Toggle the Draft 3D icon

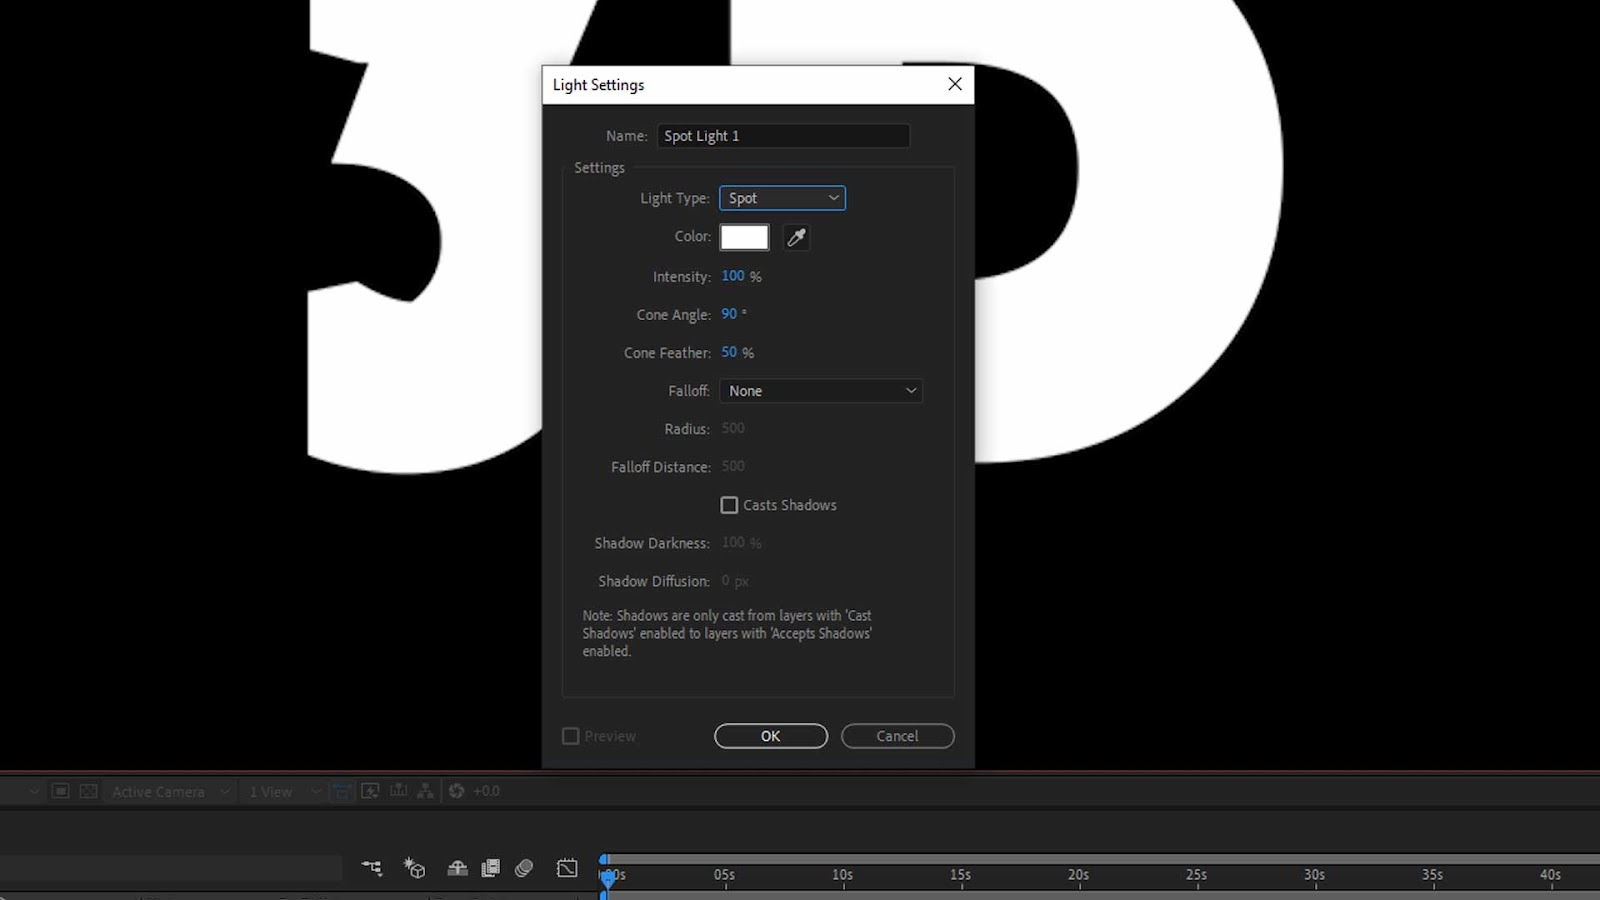click(414, 868)
